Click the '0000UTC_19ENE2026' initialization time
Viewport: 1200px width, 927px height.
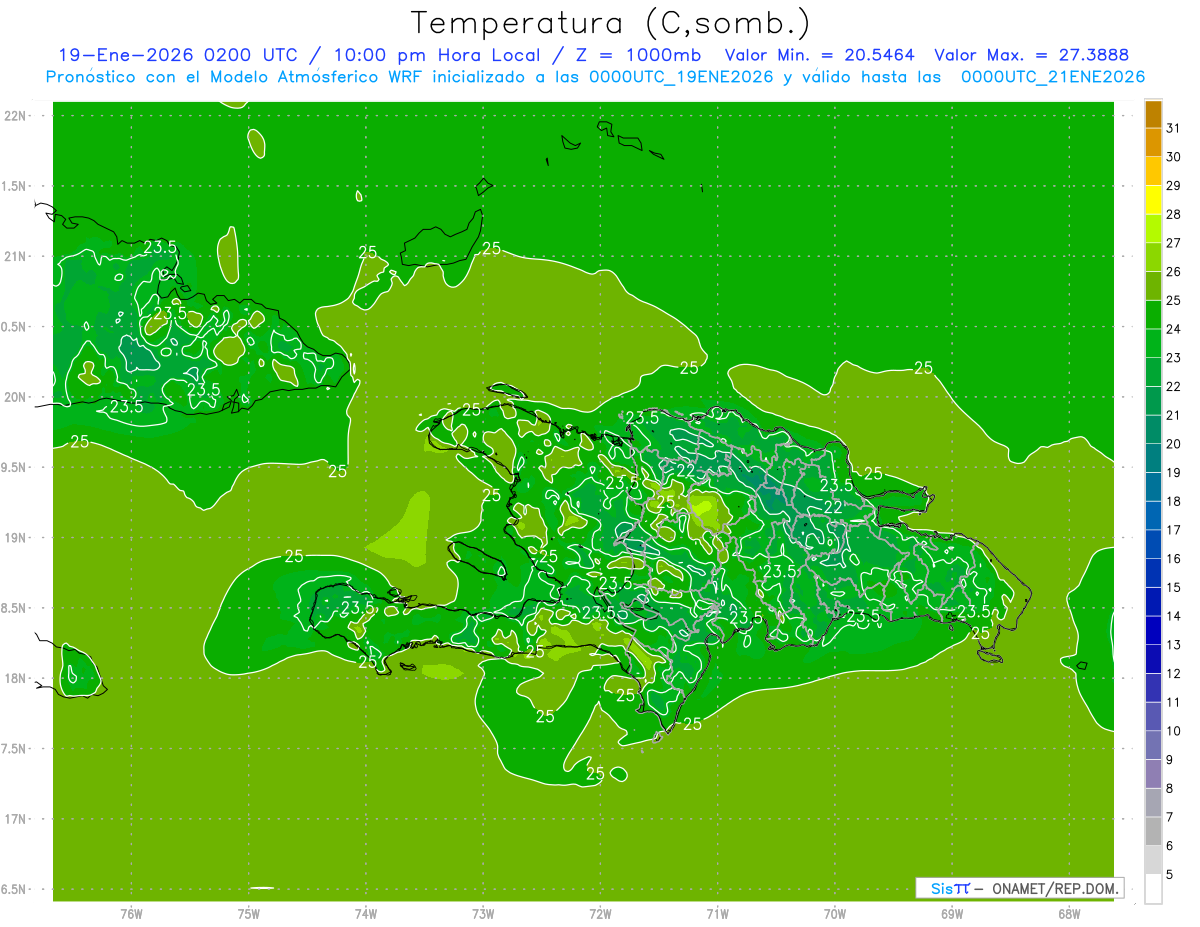tap(680, 77)
